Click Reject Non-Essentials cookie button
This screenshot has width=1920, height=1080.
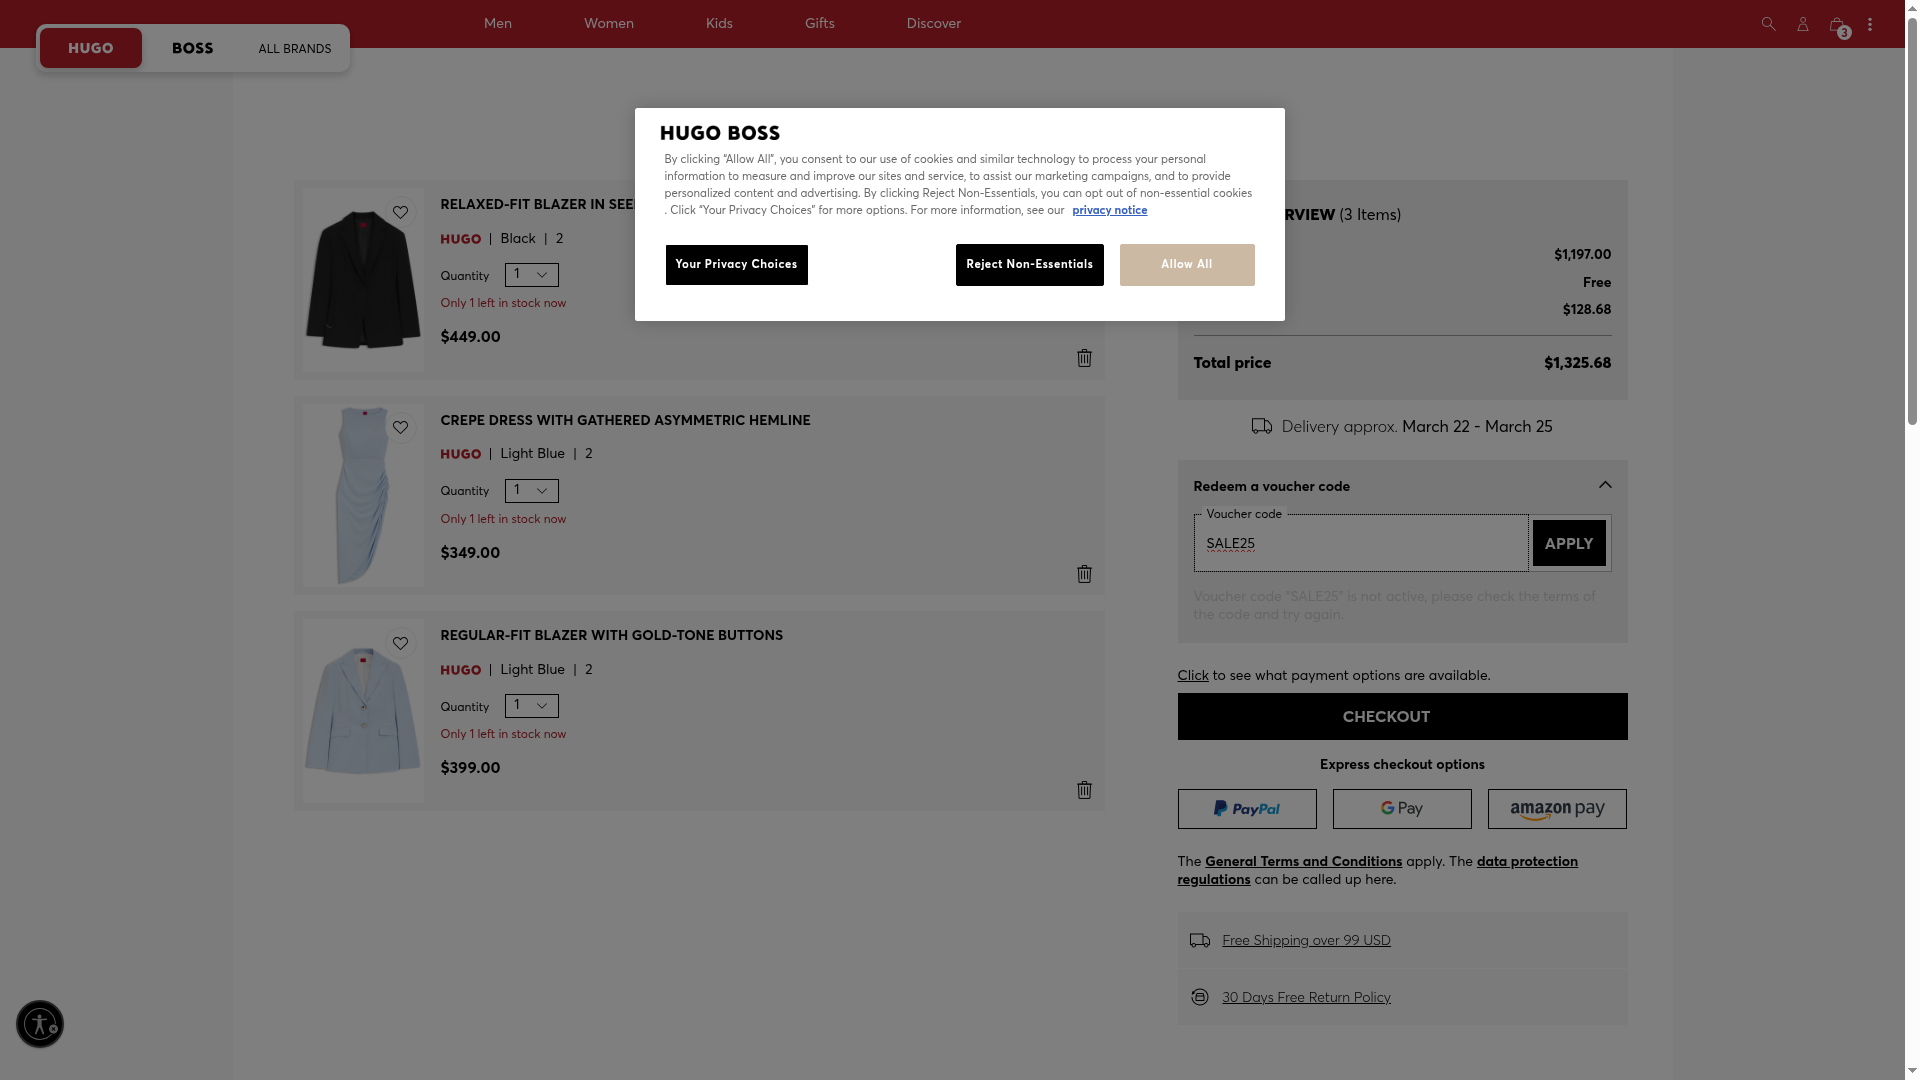(x=1029, y=265)
